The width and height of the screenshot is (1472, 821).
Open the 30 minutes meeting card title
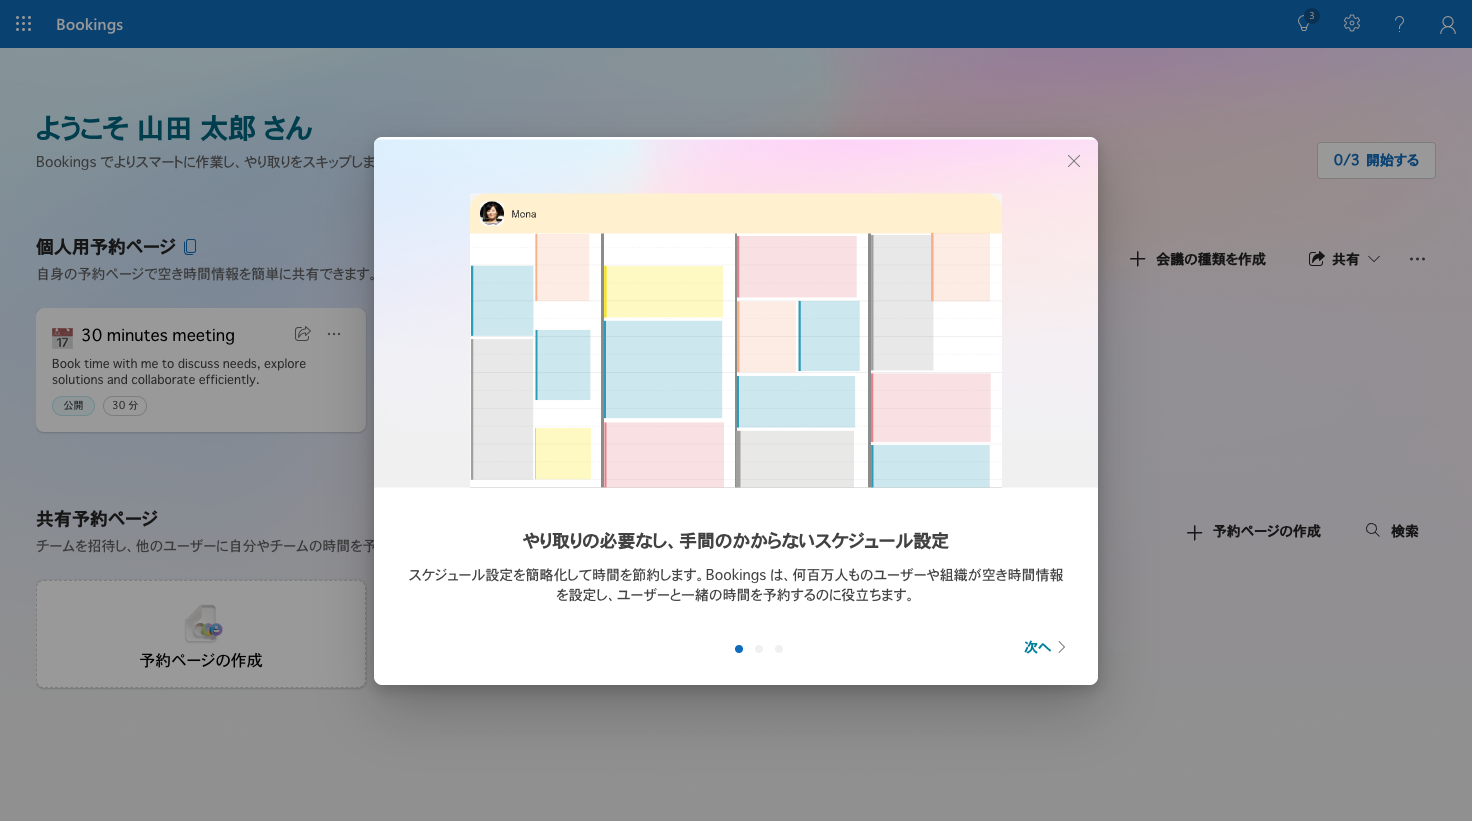(x=158, y=335)
